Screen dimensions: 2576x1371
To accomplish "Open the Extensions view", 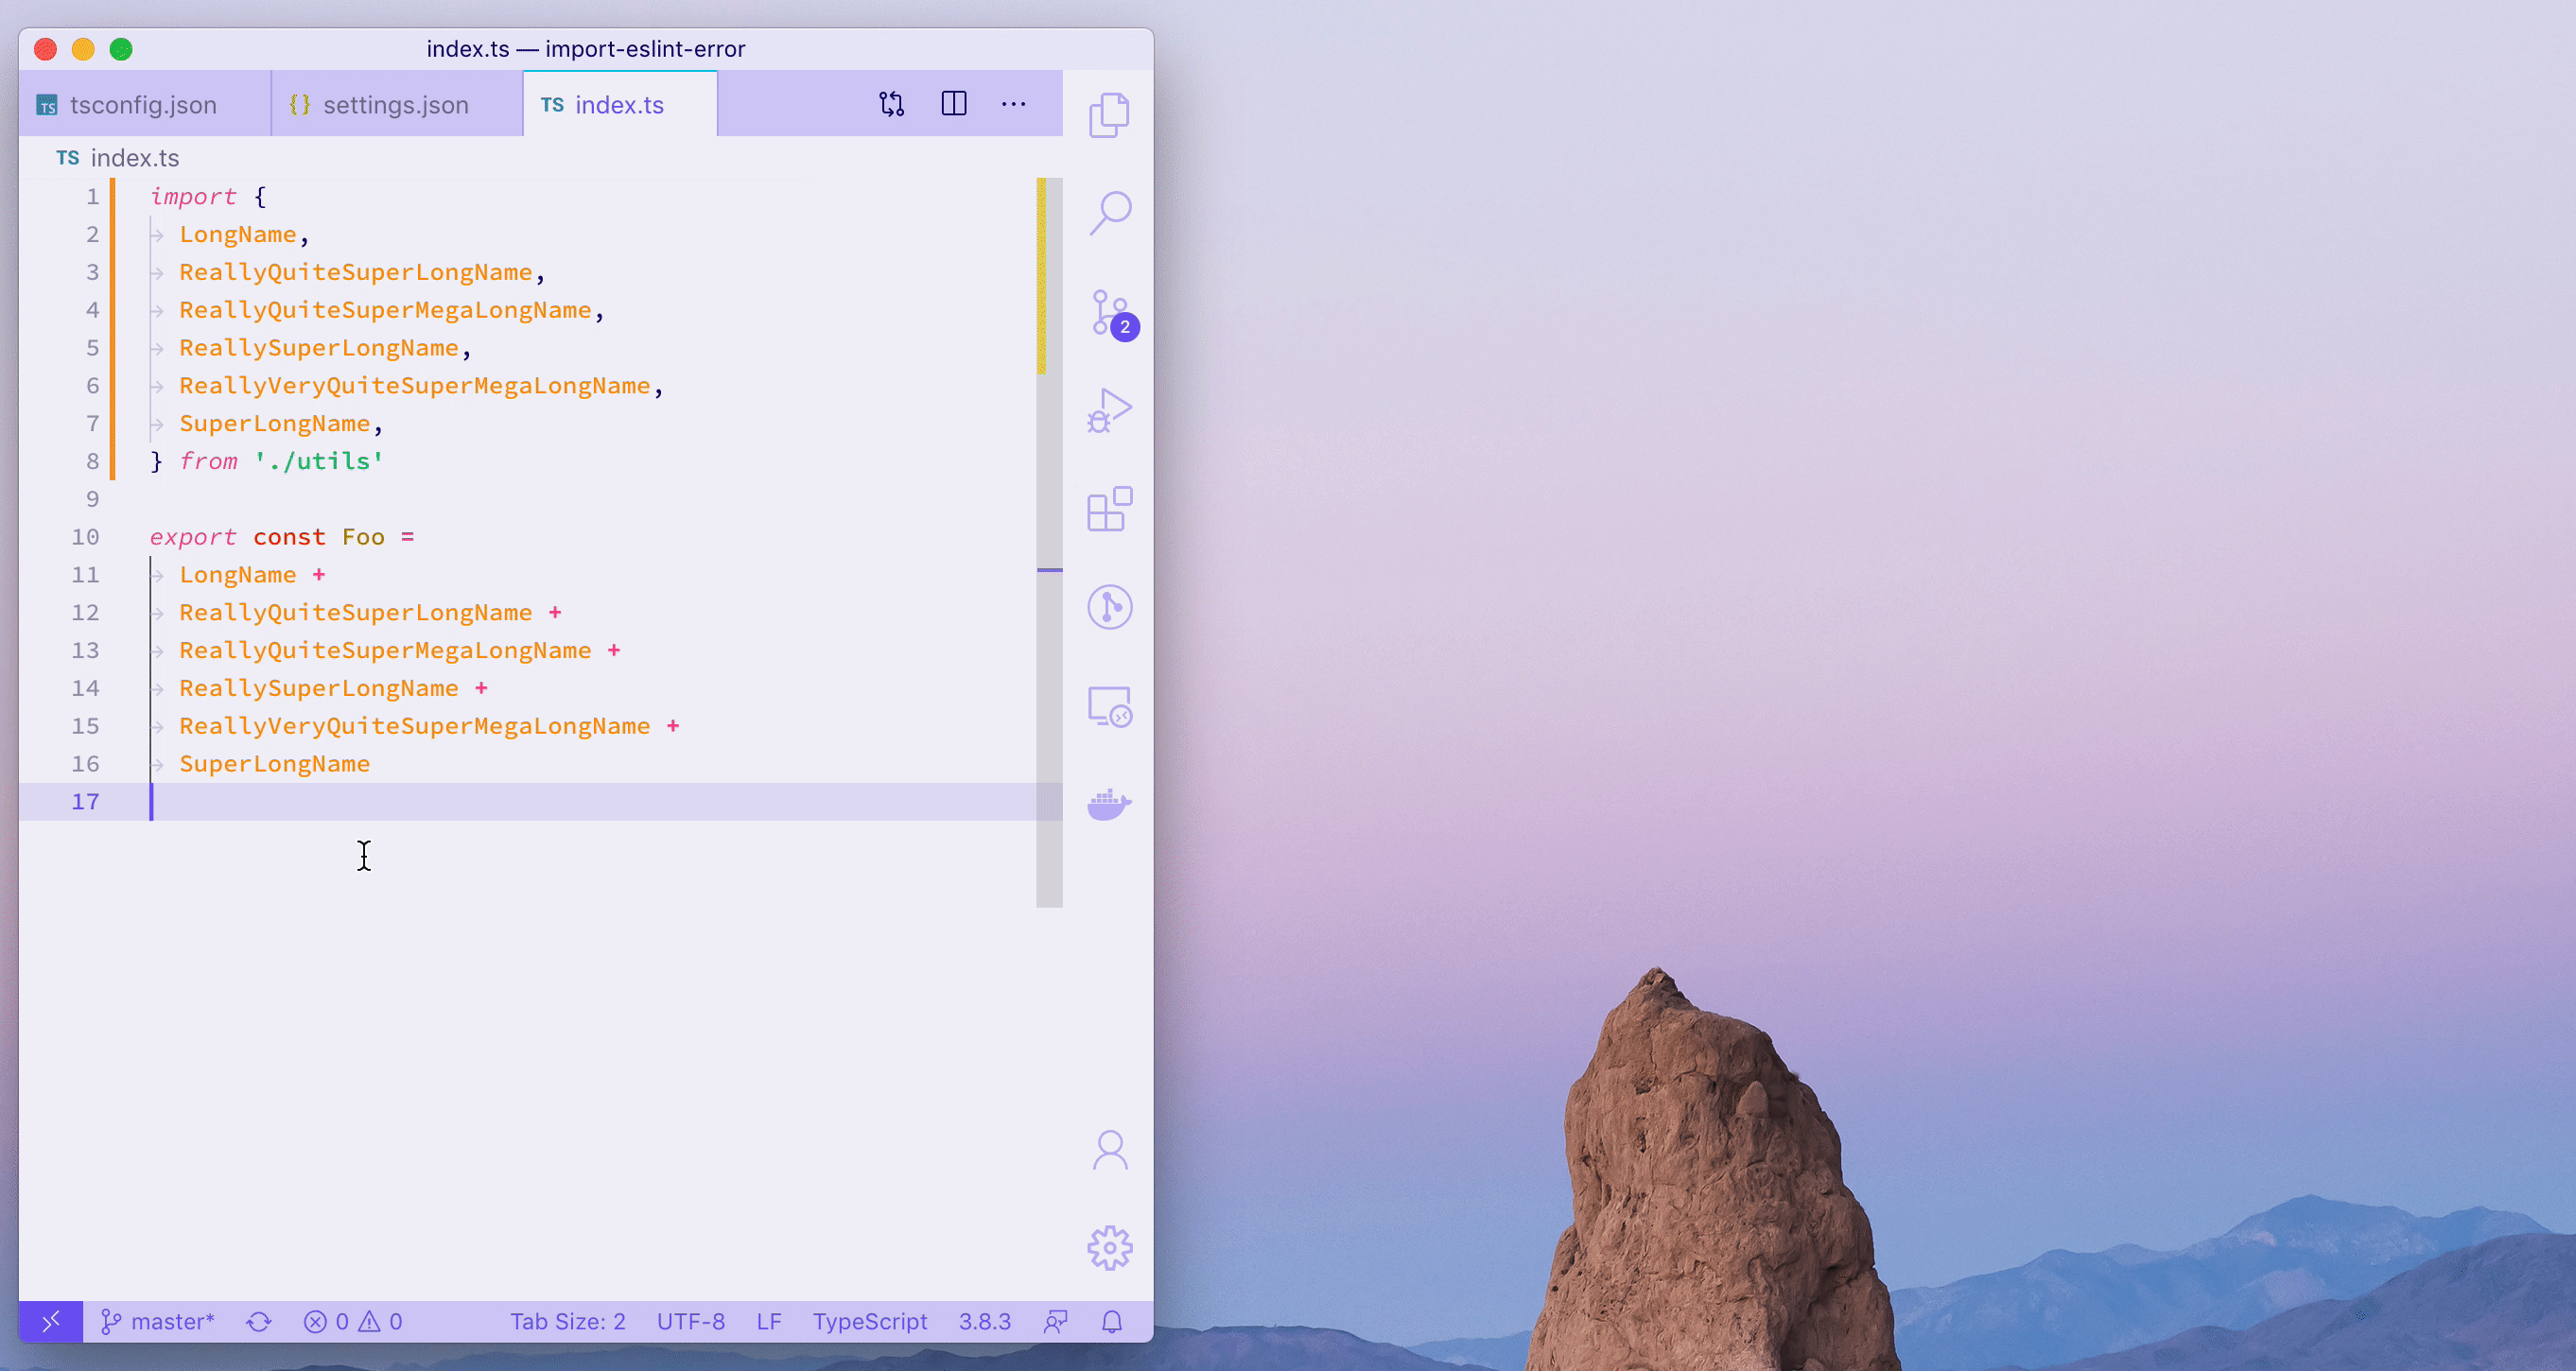I will coord(1109,509).
